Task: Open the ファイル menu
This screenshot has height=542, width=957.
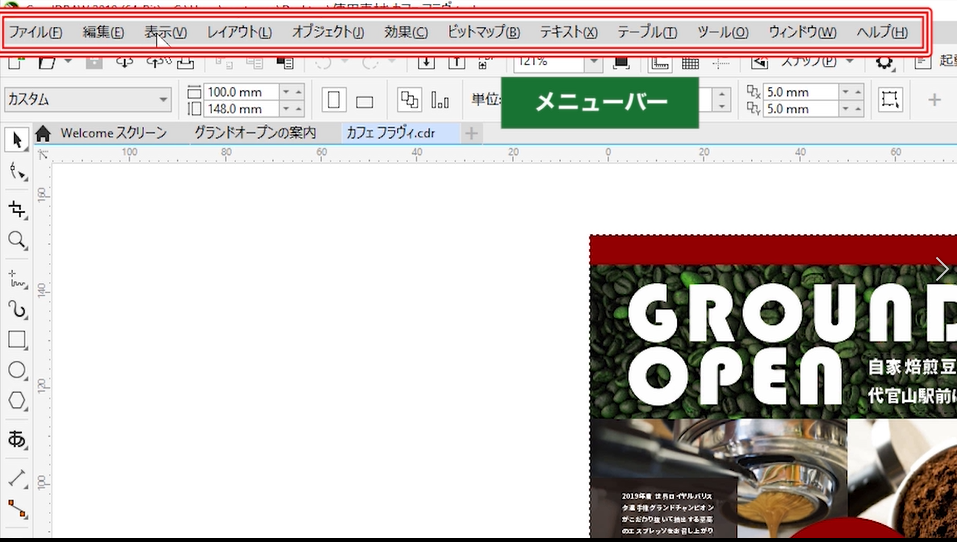Action: pyautogui.click(x=36, y=32)
